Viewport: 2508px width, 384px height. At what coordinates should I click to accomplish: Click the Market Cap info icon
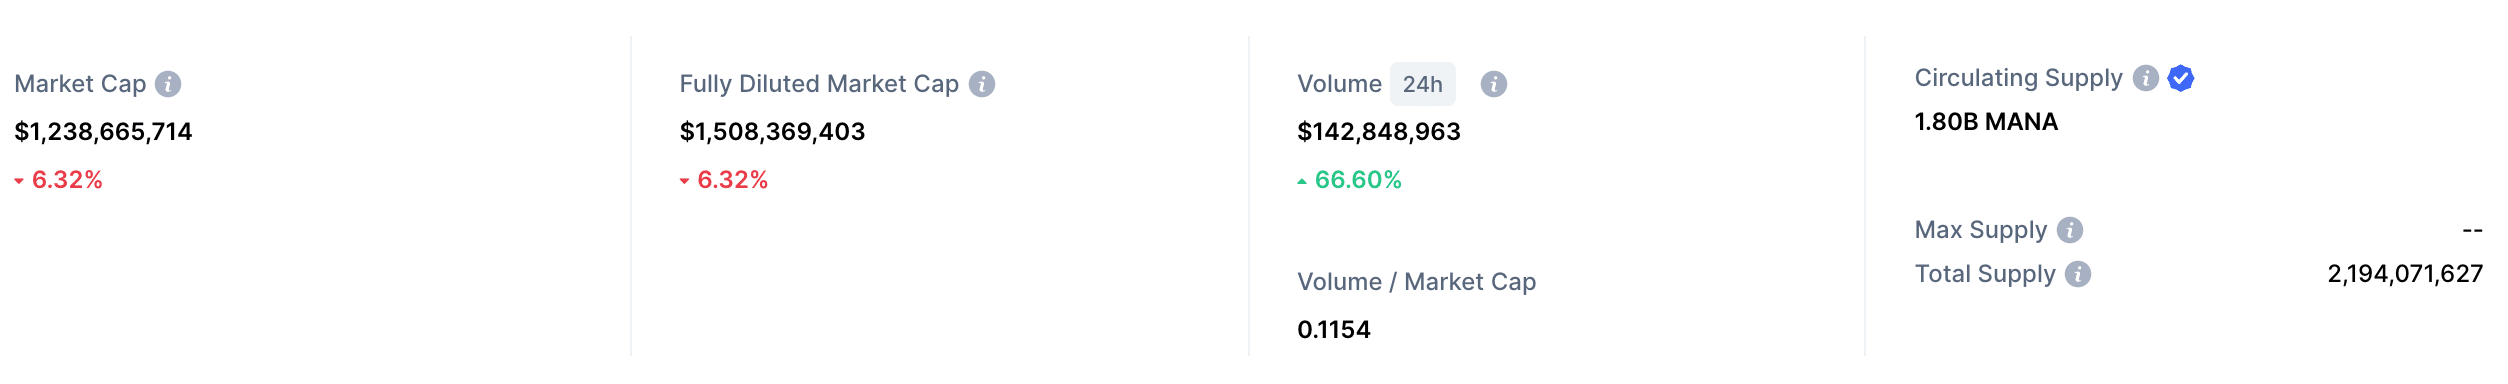[x=168, y=84]
